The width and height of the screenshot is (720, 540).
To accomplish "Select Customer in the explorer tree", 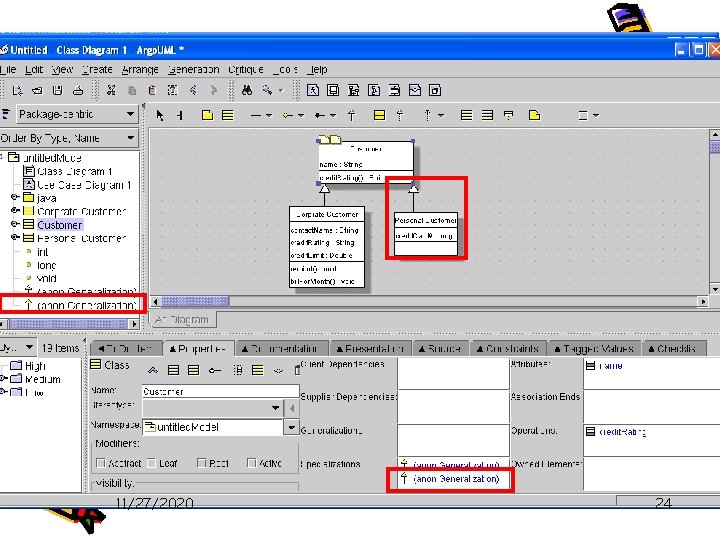I will [x=60, y=225].
